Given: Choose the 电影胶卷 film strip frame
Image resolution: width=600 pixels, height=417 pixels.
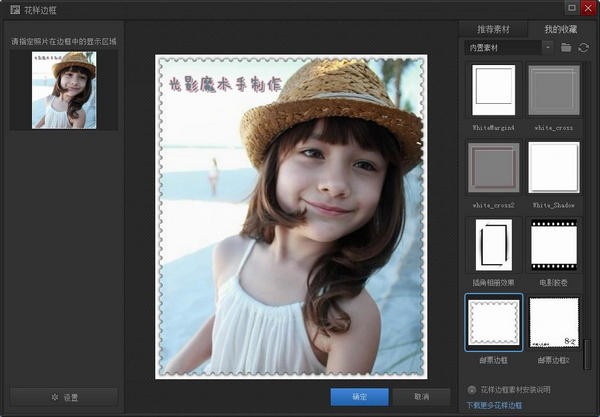Looking at the screenshot, I should point(553,244).
